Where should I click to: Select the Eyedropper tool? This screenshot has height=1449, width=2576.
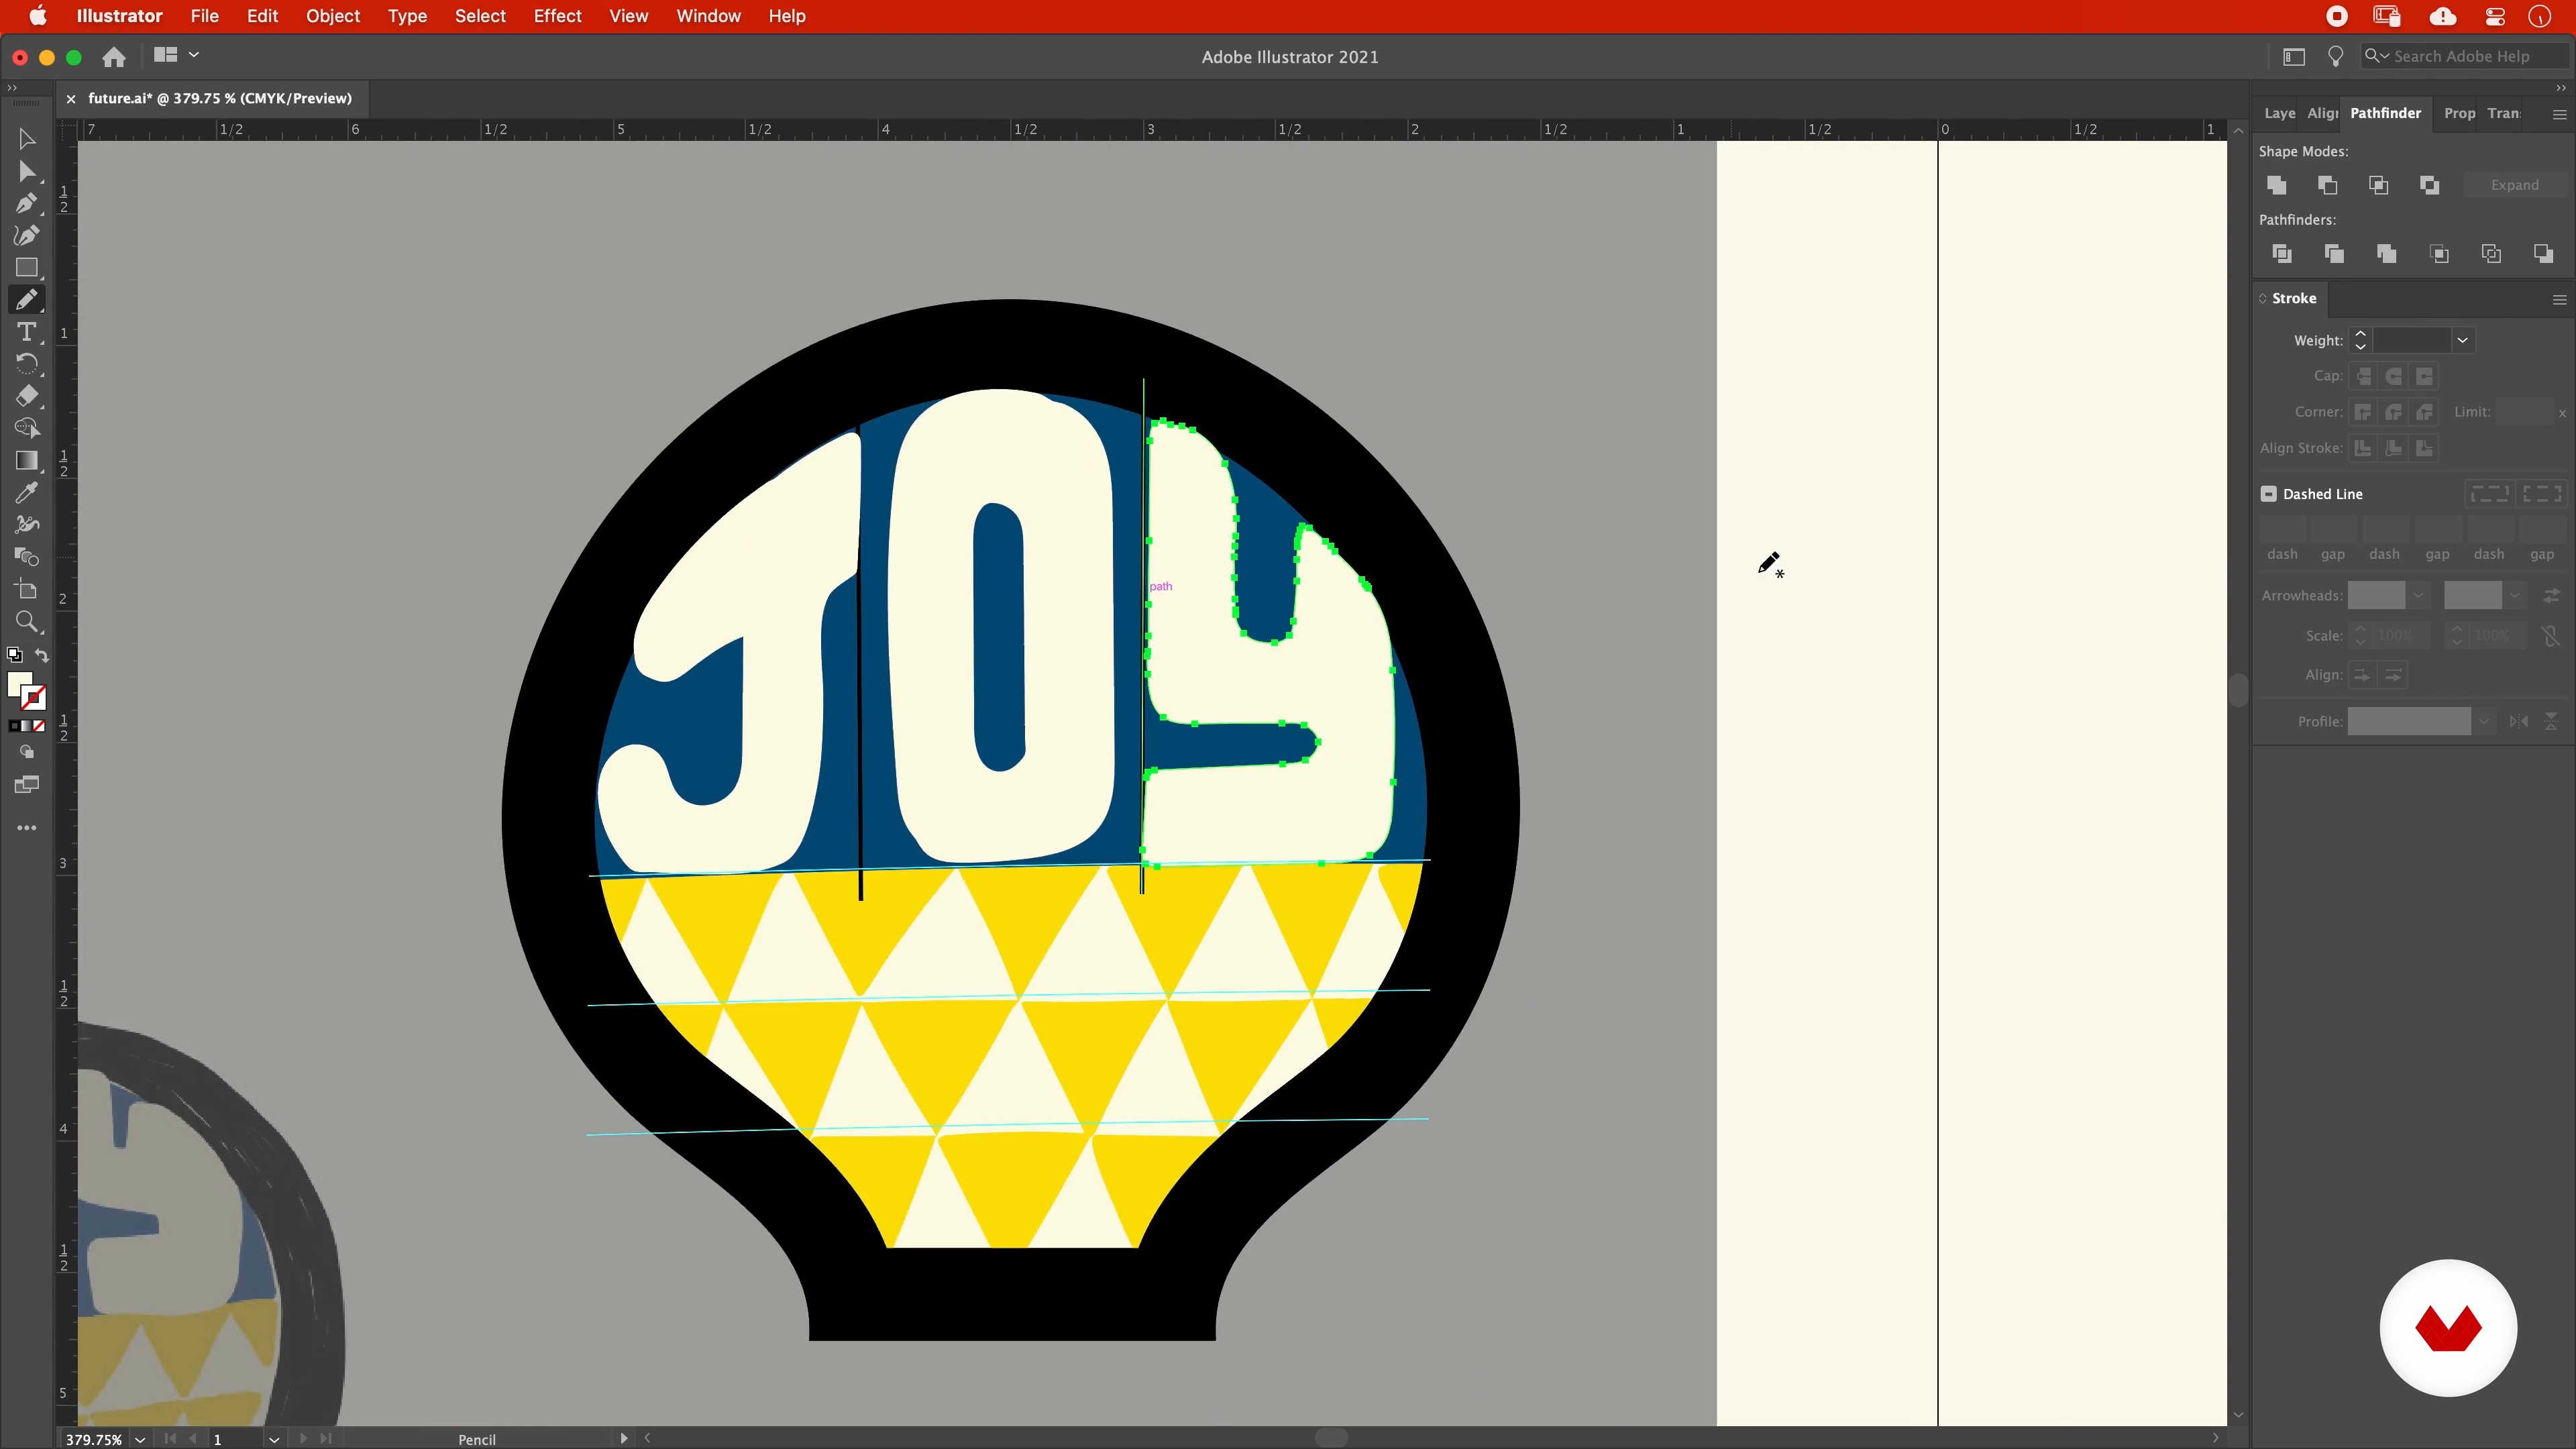pos(27,492)
